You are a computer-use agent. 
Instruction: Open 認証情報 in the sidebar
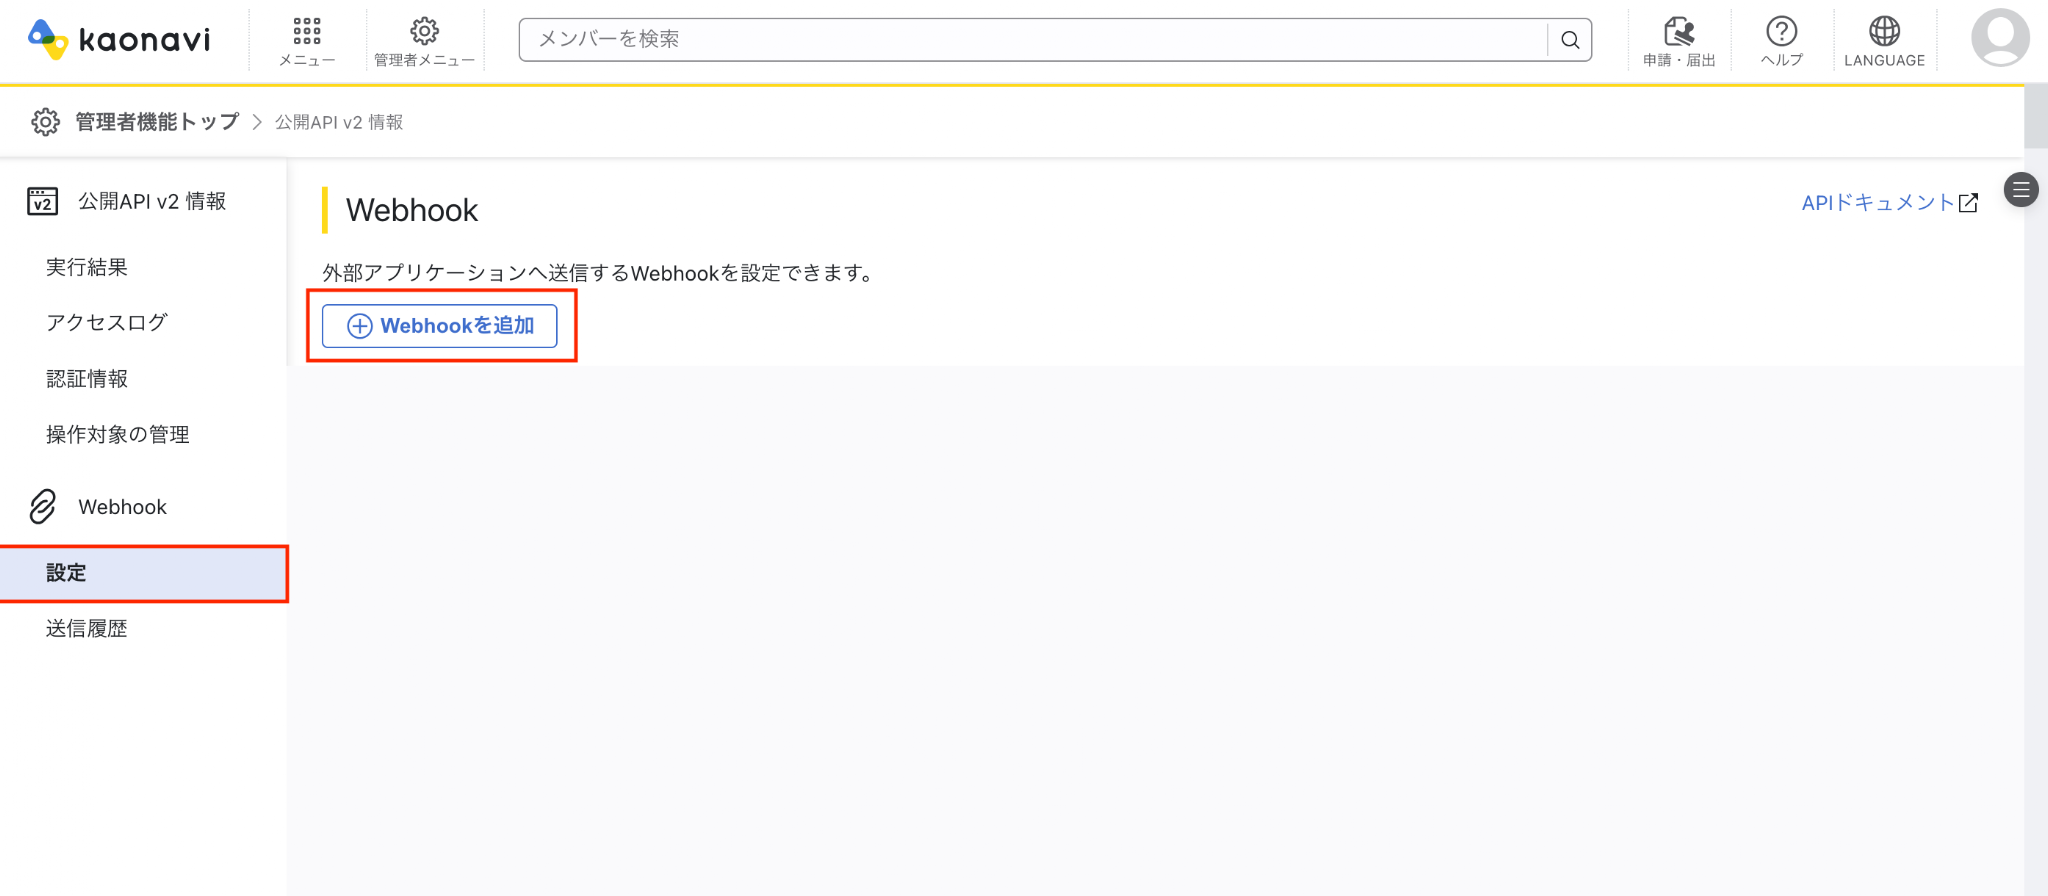coord(87,379)
